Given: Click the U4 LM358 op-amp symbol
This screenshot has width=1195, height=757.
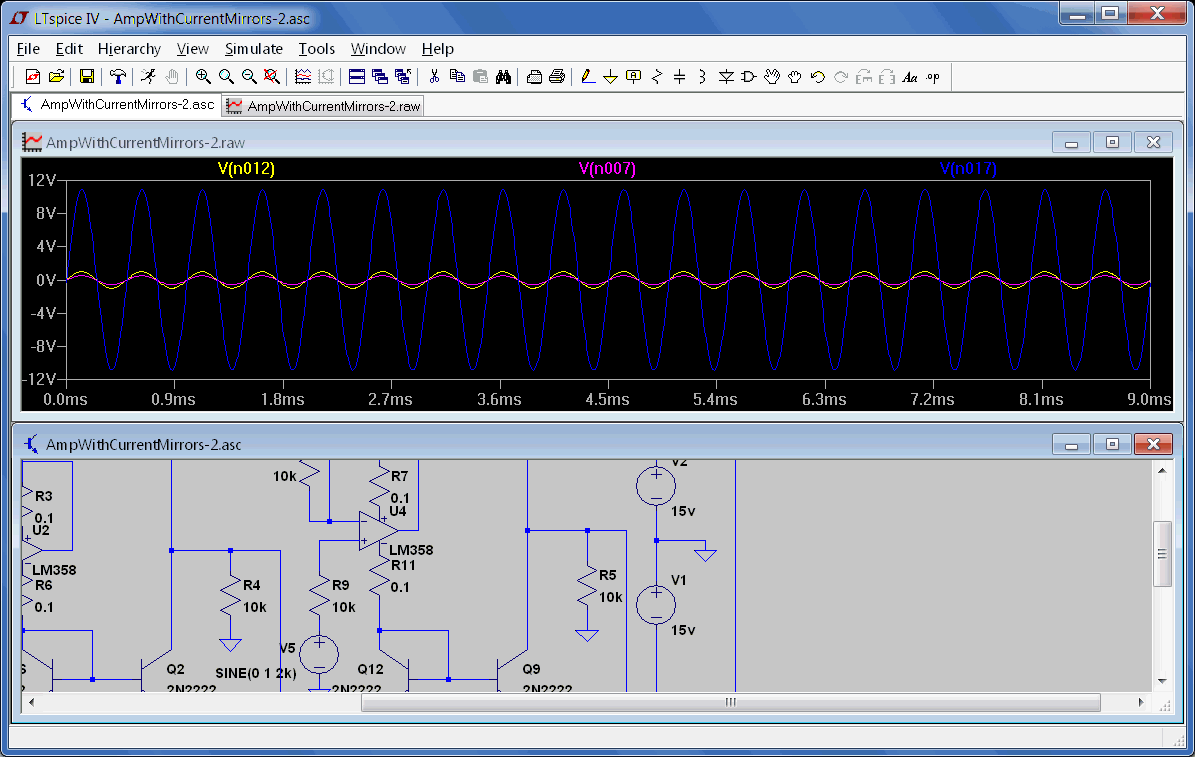Looking at the screenshot, I should [x=378, y=530].
